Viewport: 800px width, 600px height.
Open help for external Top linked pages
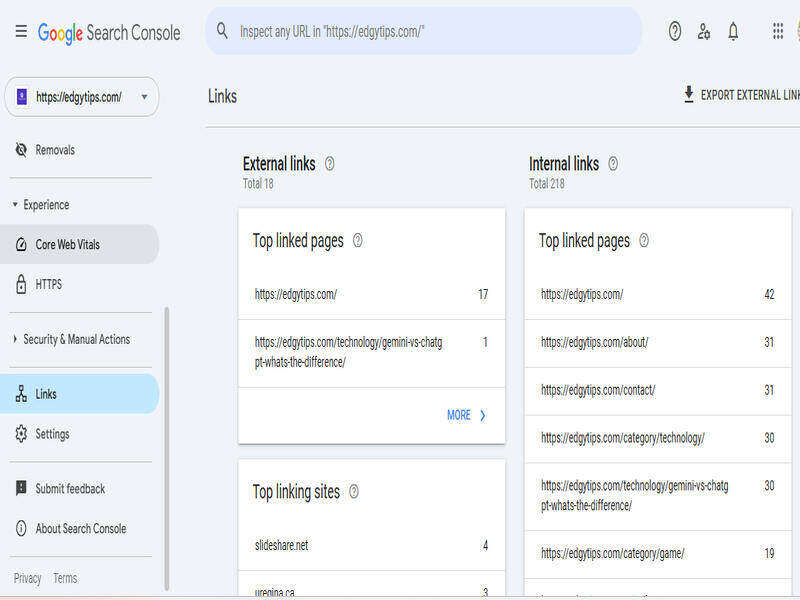tap(358, 240)
